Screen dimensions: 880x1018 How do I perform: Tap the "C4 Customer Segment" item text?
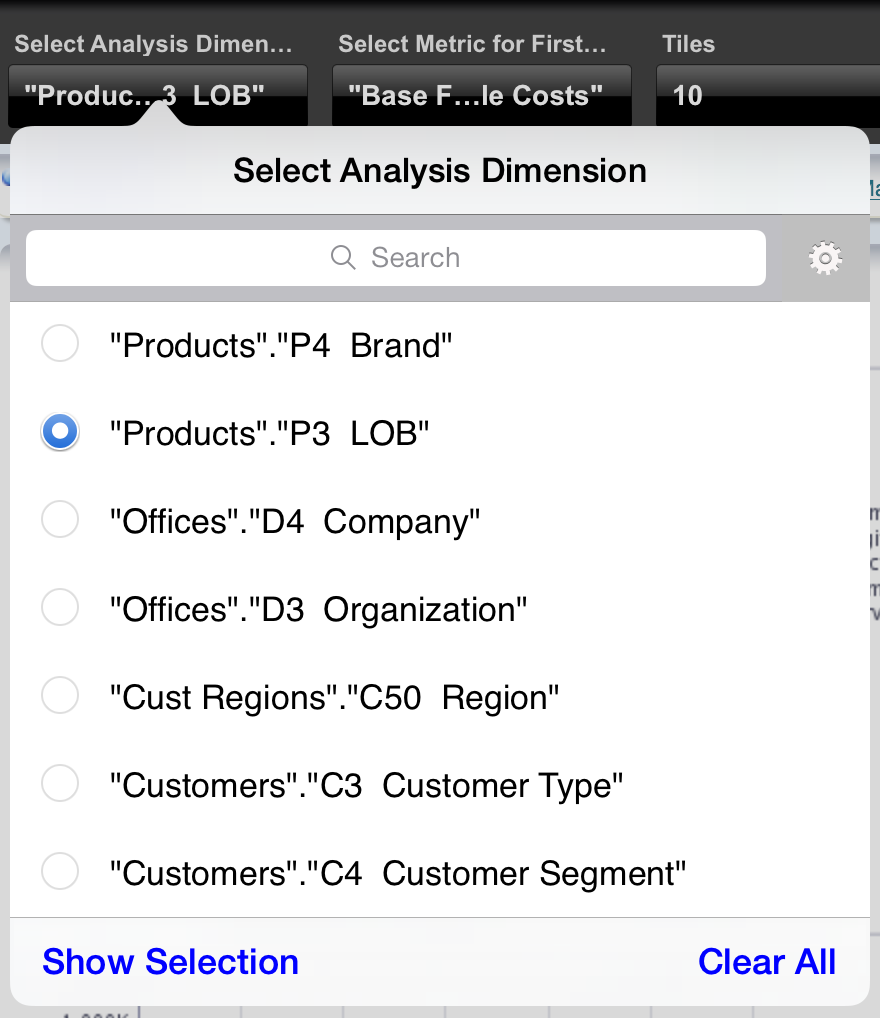point(397,874)
